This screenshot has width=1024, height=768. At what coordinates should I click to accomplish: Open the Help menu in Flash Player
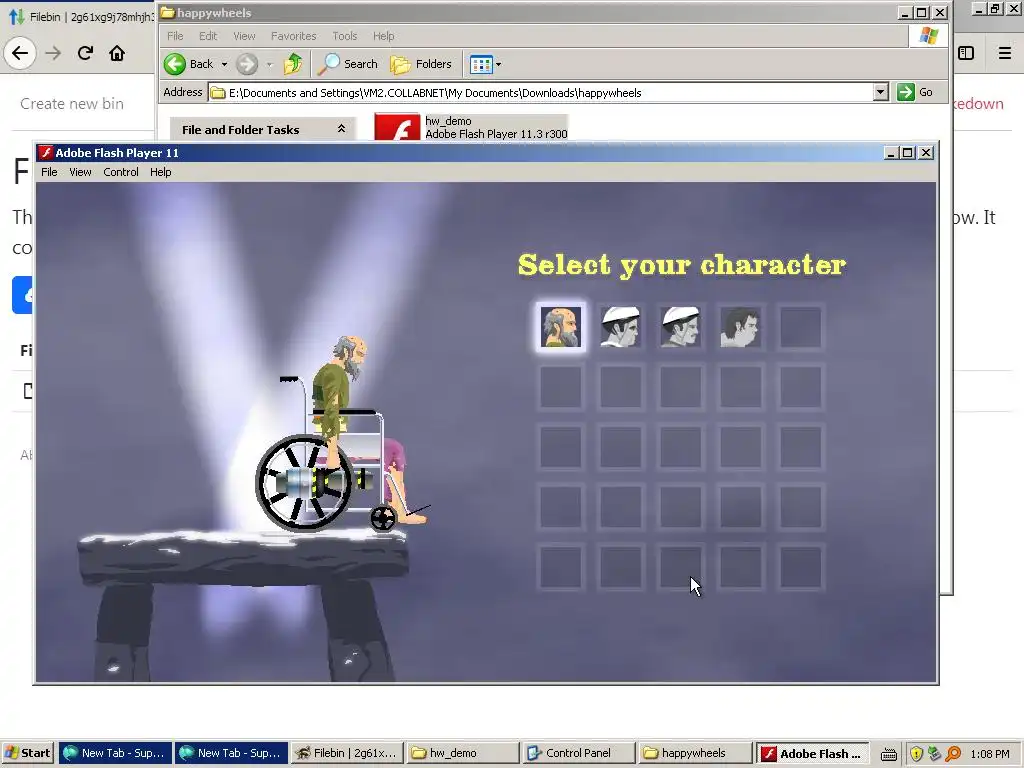pyautogui.click(x=161, y=172)
